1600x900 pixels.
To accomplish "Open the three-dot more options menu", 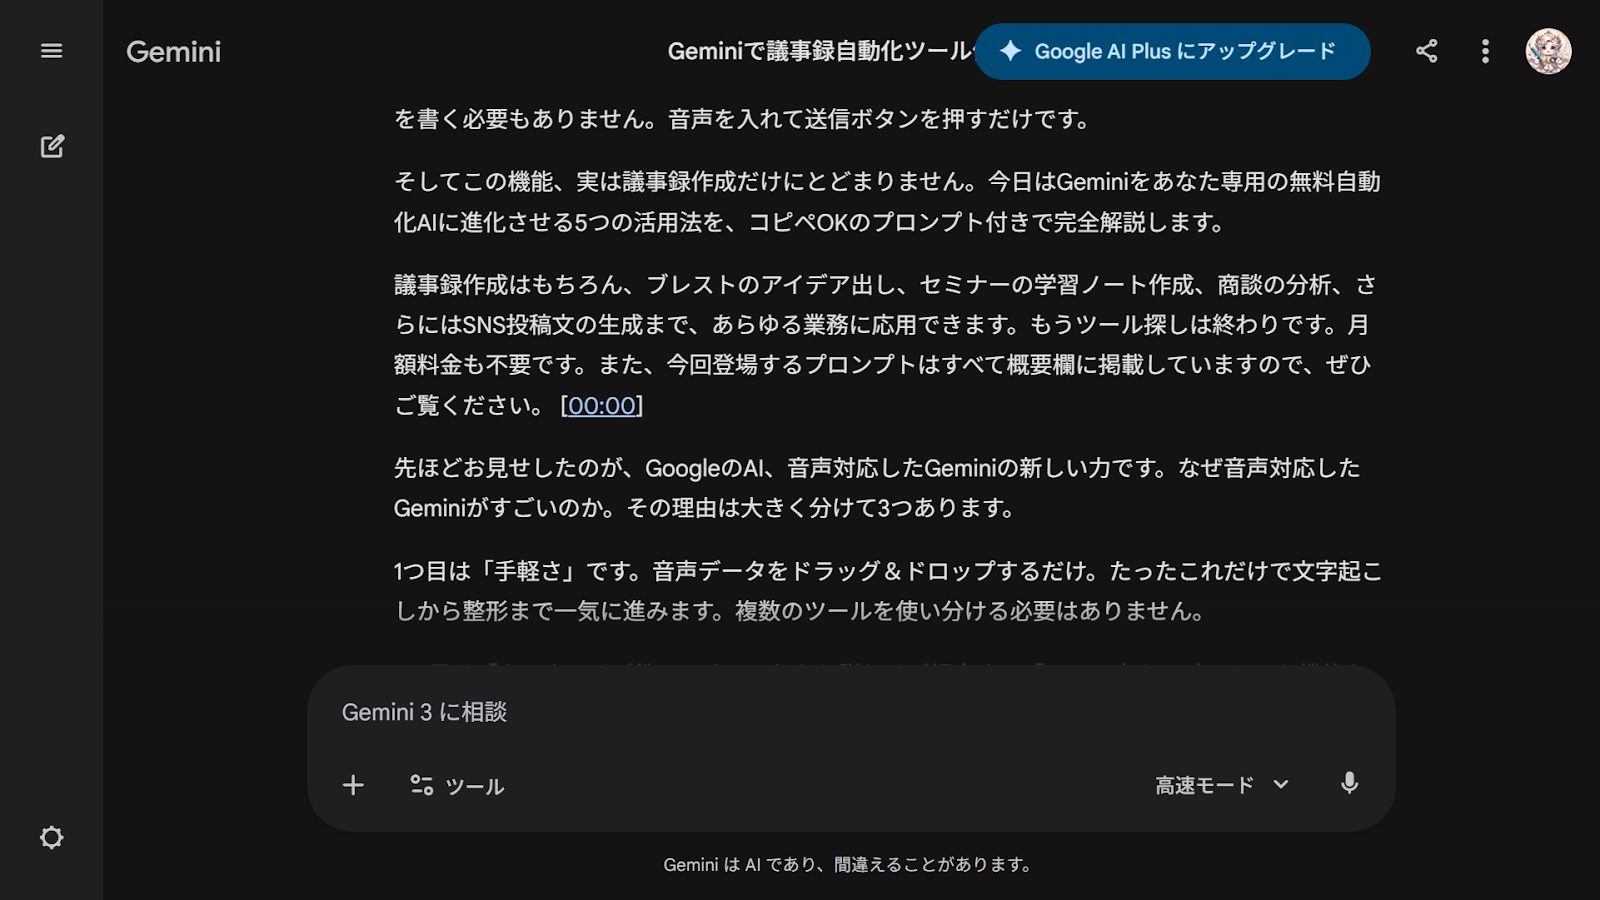I will 1485,51.
